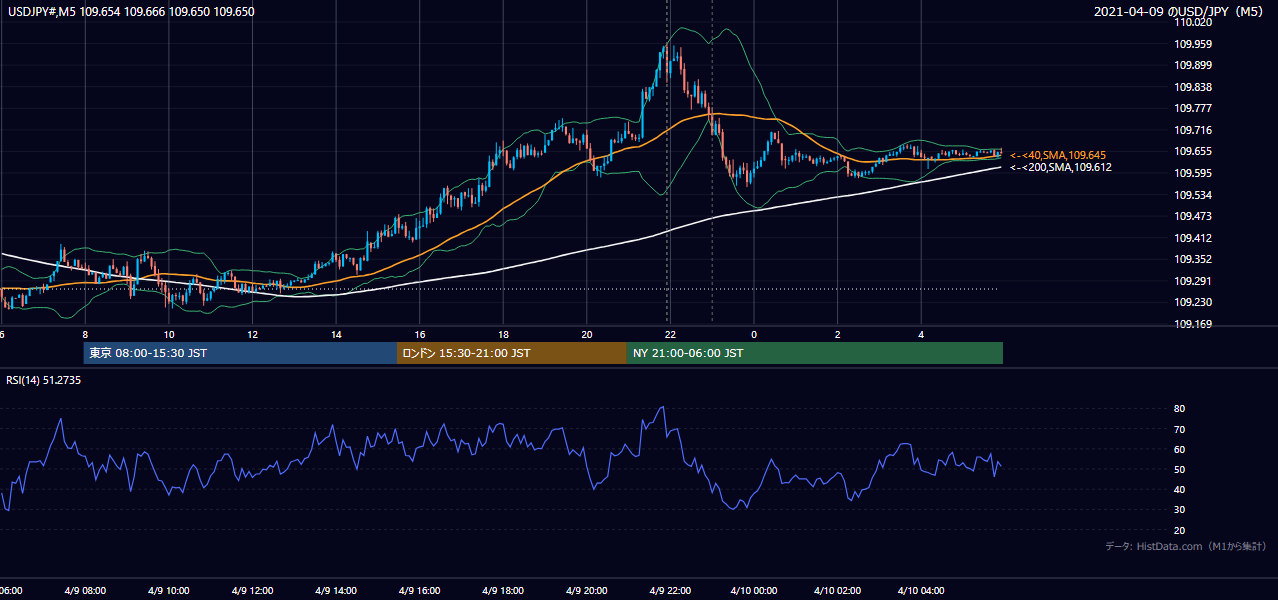Click RSI scale value 70
Screen dimensions: 1278x600
coord(1180,429)
